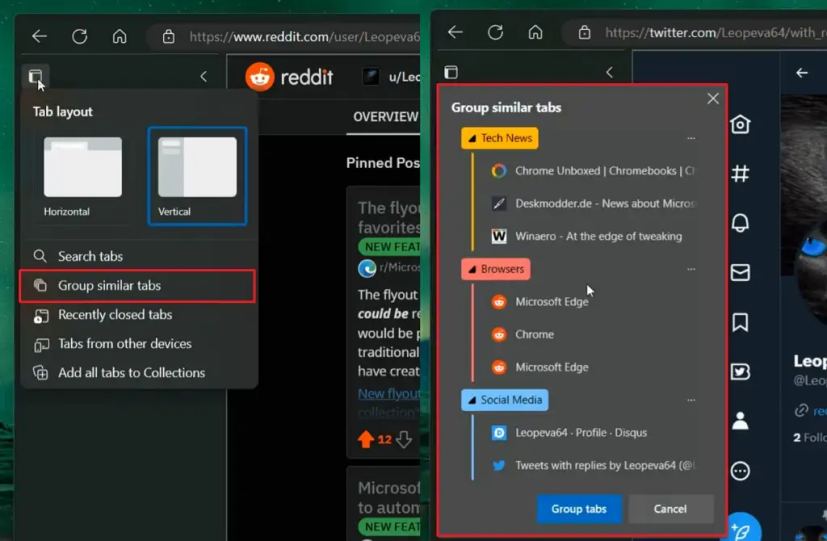Open the OVERVIEW tab on Reddit profile
The height and width of the screenshot is (541, 827).
click(386, 117)
